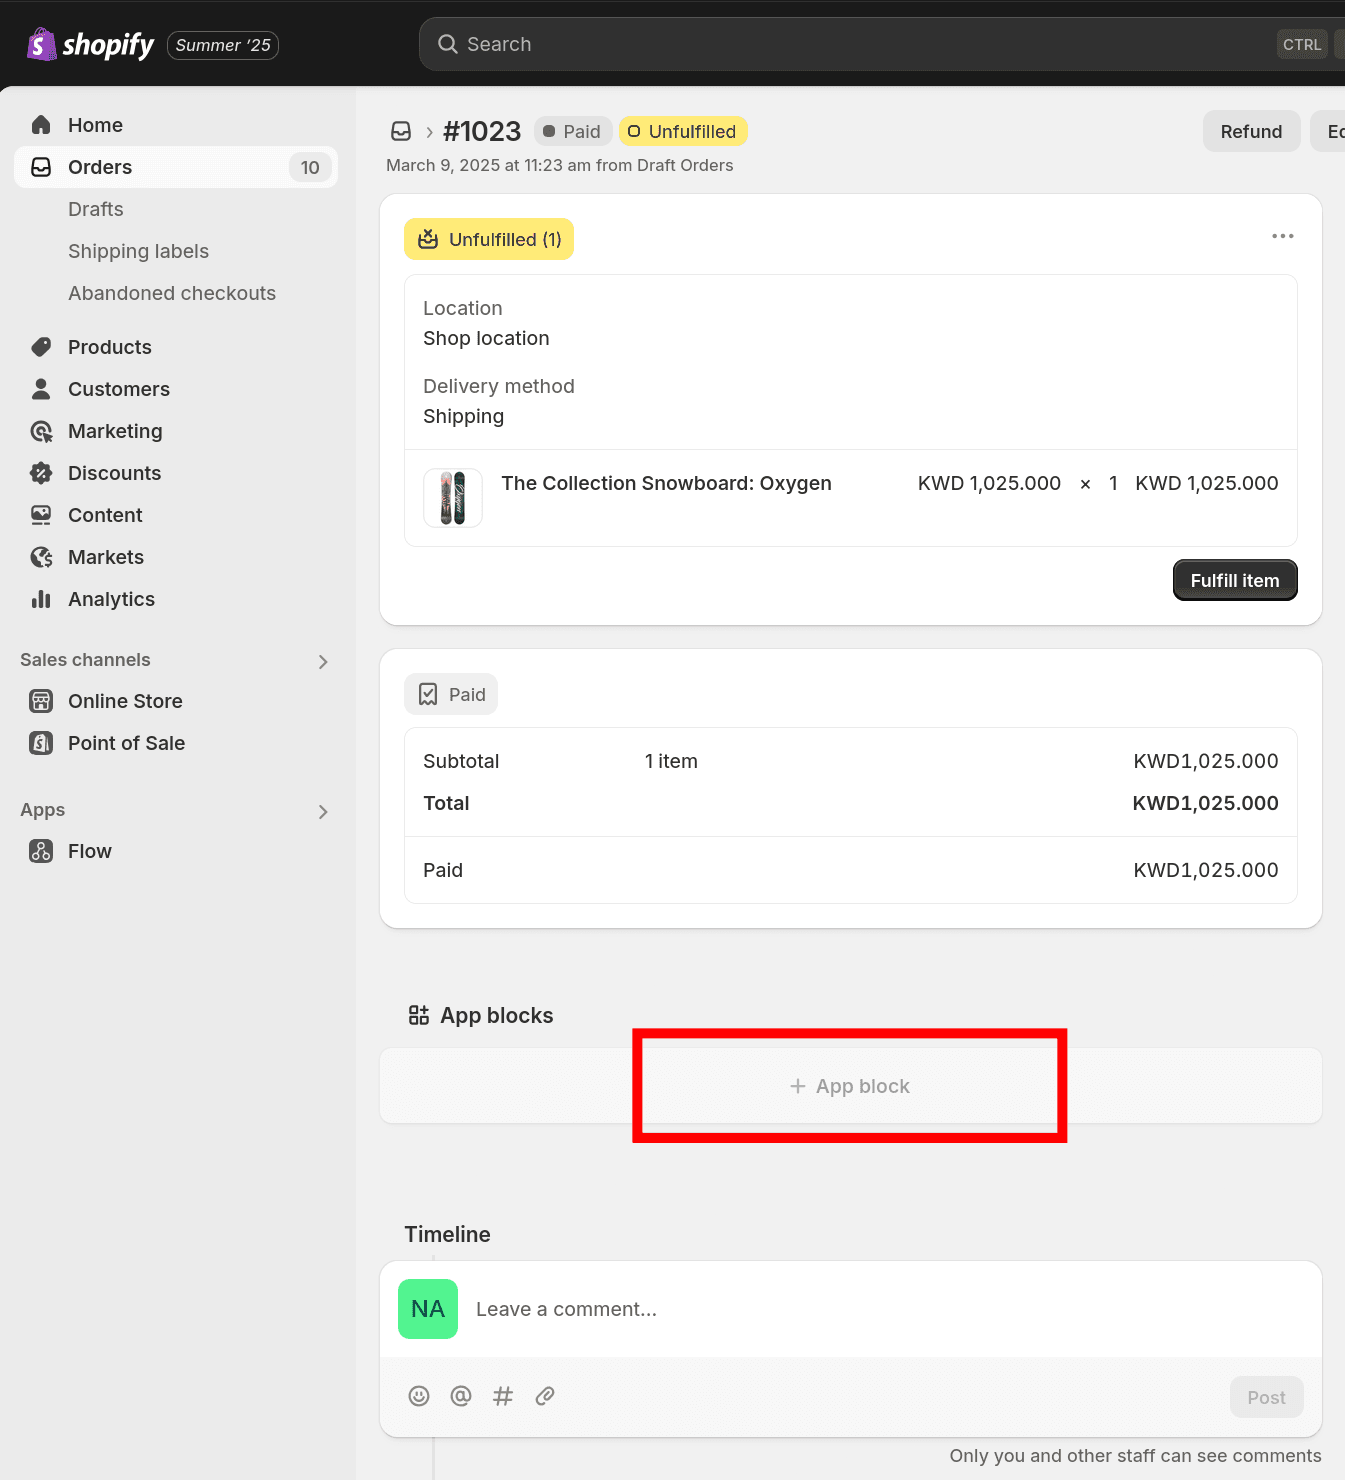
Task: Click the Shopify logo
Action: (90, 44)
